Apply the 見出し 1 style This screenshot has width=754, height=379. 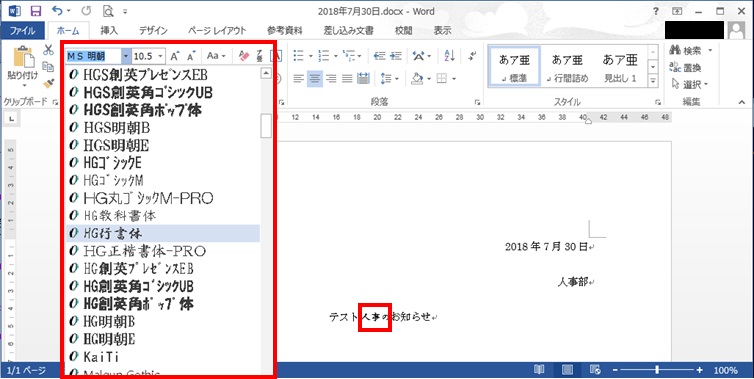[x=620, y=67]
